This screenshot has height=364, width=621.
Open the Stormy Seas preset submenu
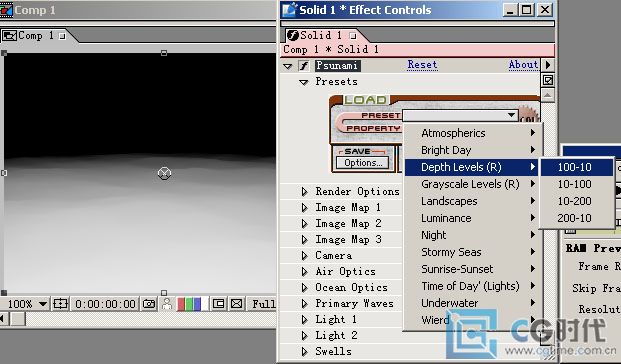(x=471, y=252)
